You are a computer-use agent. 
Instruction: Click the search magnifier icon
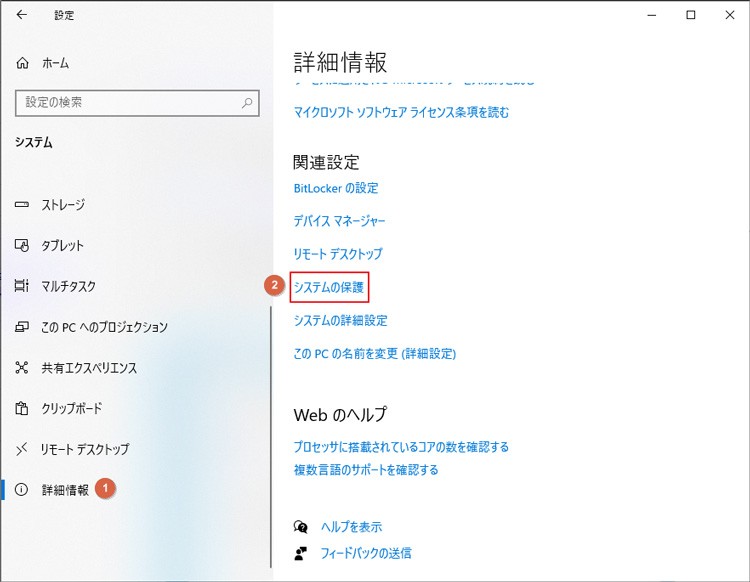246,103
